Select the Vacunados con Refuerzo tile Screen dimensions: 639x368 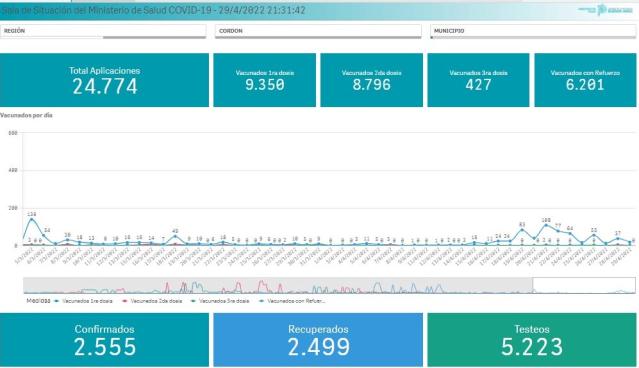(x=585, y=80)
